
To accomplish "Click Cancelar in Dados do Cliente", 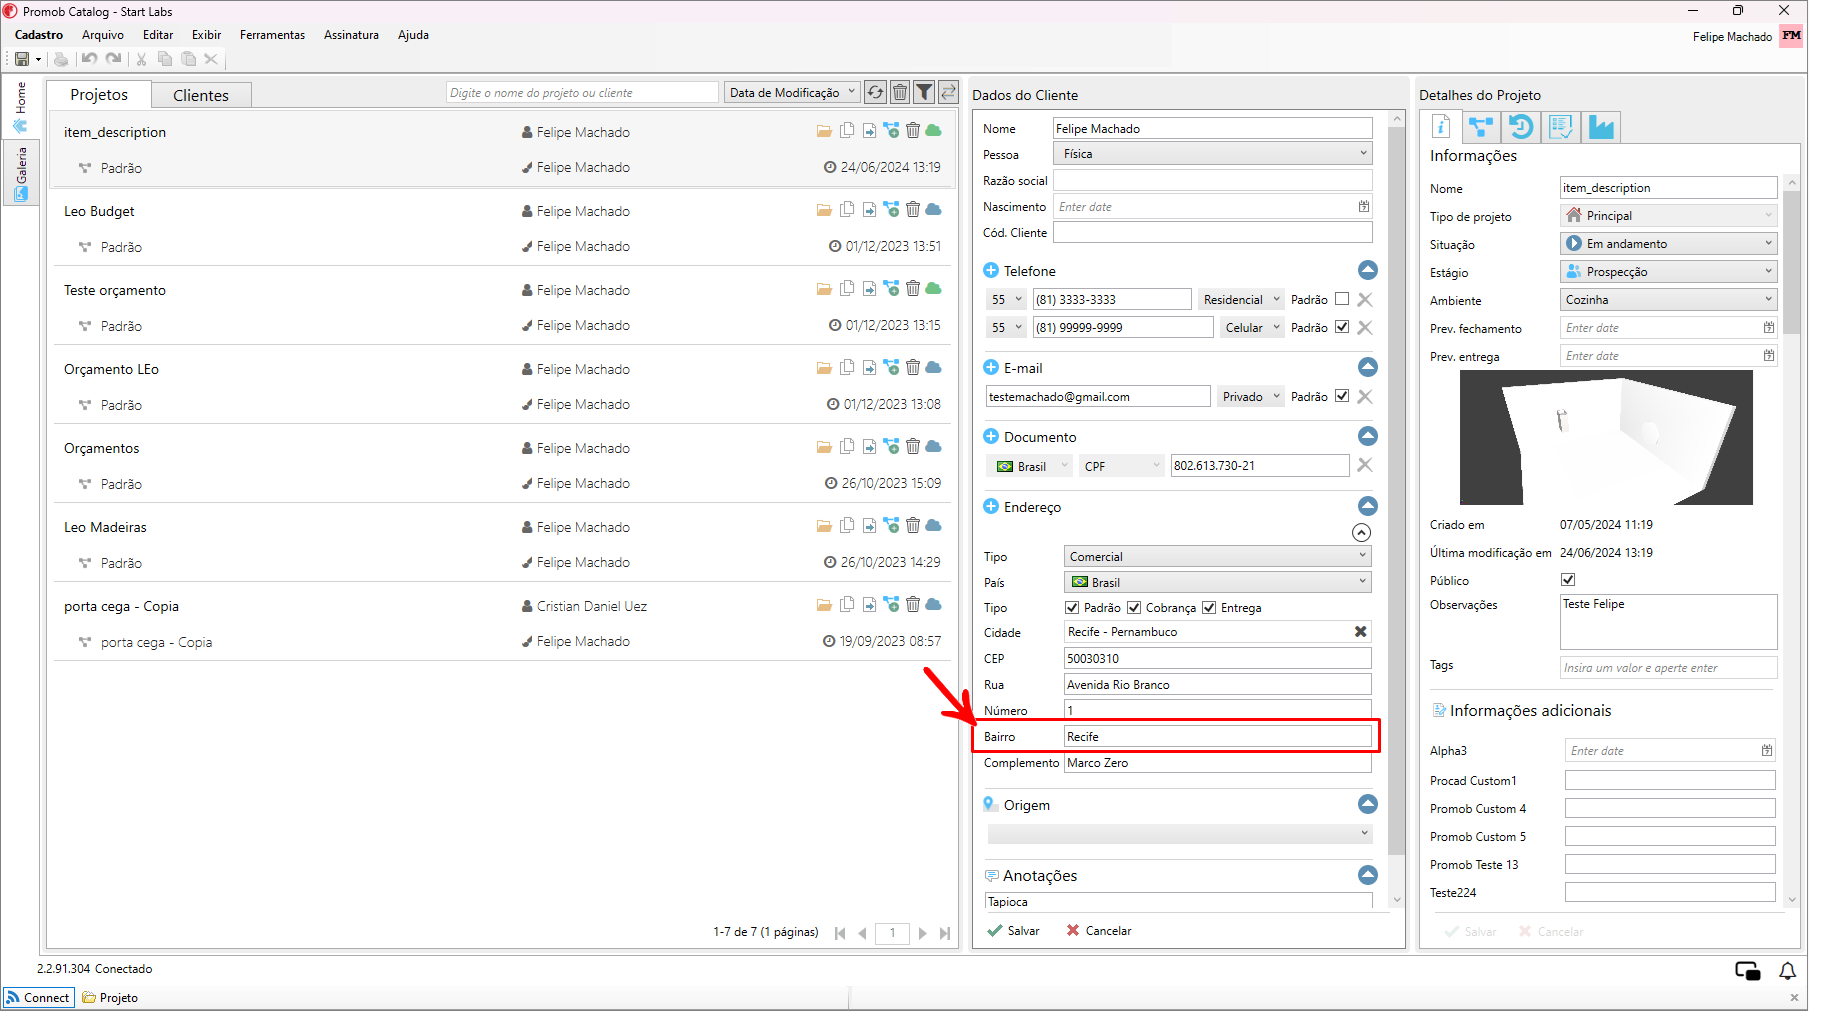I will [x=1099, y=931].
